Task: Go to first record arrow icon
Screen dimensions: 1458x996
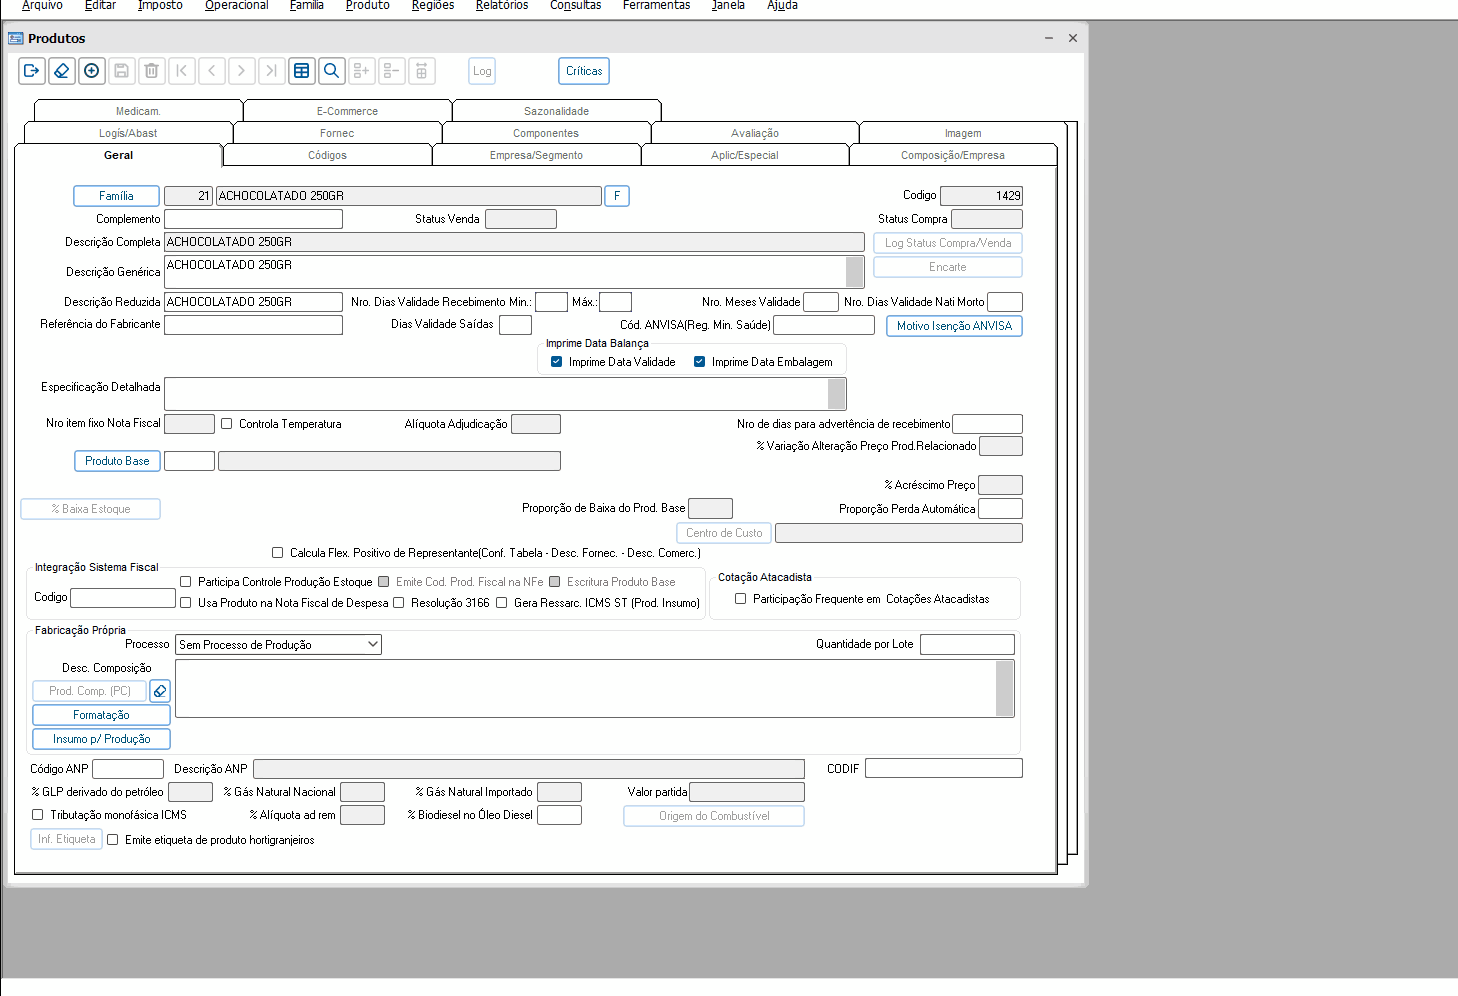Action: pyautogui.click(x=182, y=71)
